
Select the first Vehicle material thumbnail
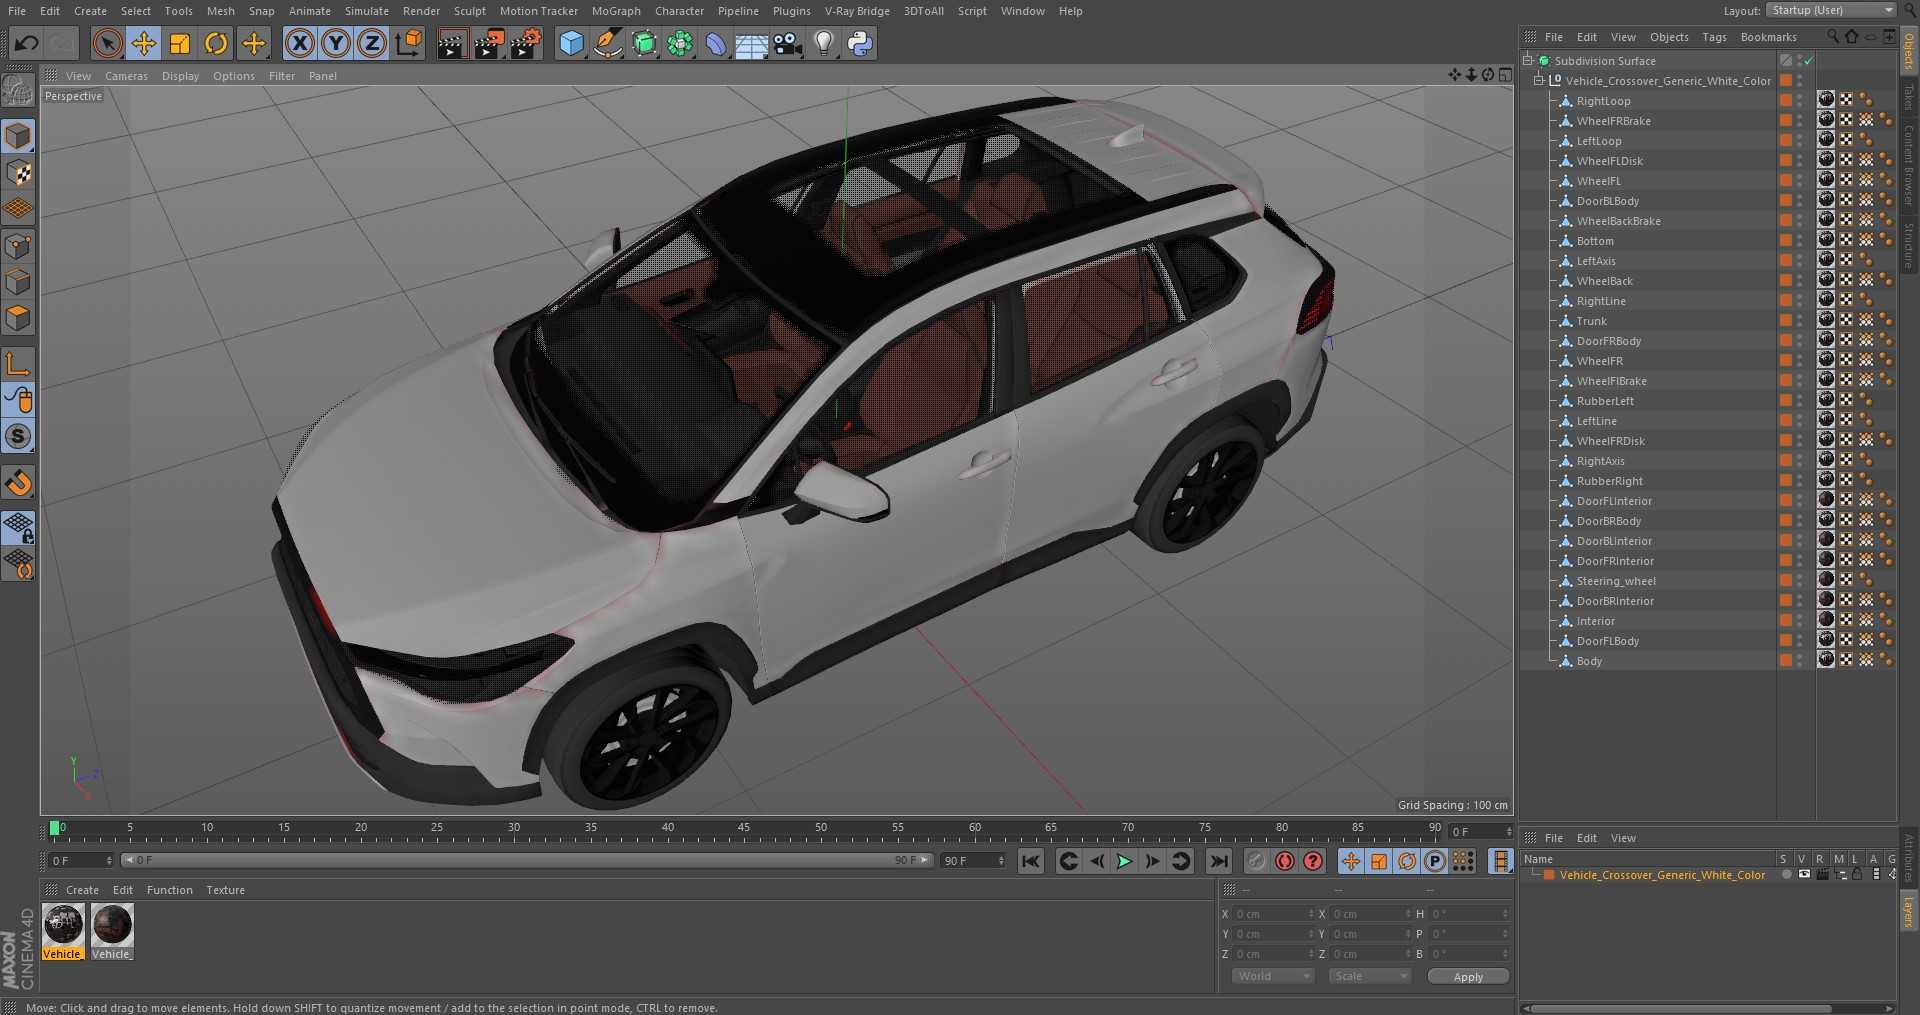pyautogui.click(x=63, y=926)
